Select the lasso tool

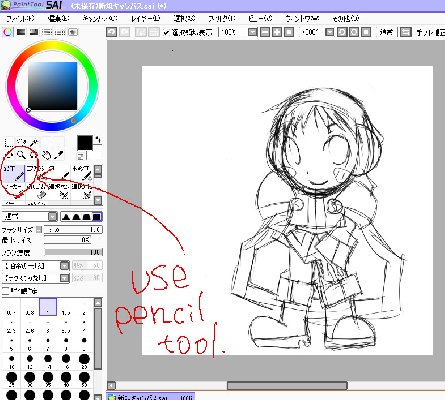point(21,143)
